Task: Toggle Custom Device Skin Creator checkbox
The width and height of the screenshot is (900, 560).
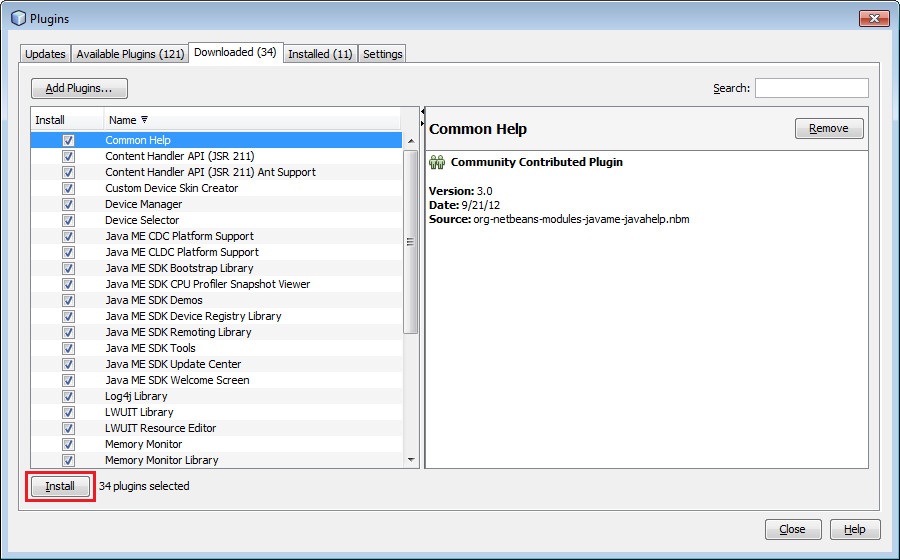Action: point(68,188)
